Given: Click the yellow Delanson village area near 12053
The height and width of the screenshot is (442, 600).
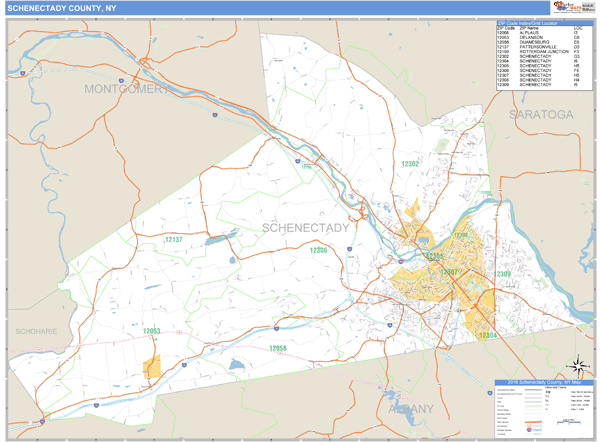Looking at the screenshot, I should coord(152,367).
